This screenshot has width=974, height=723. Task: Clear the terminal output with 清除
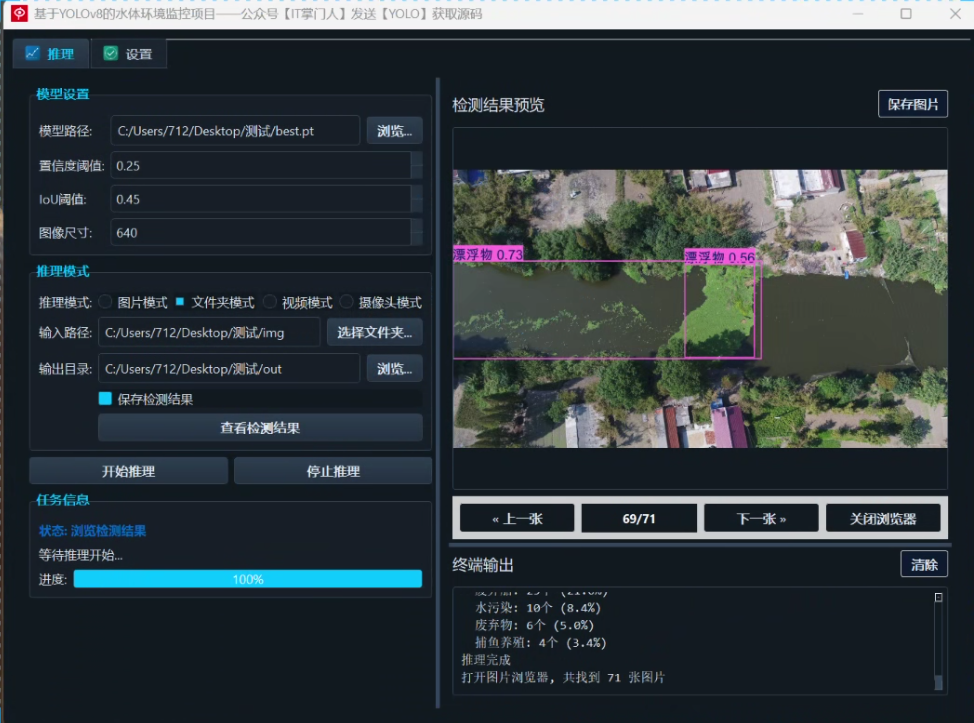924,565
